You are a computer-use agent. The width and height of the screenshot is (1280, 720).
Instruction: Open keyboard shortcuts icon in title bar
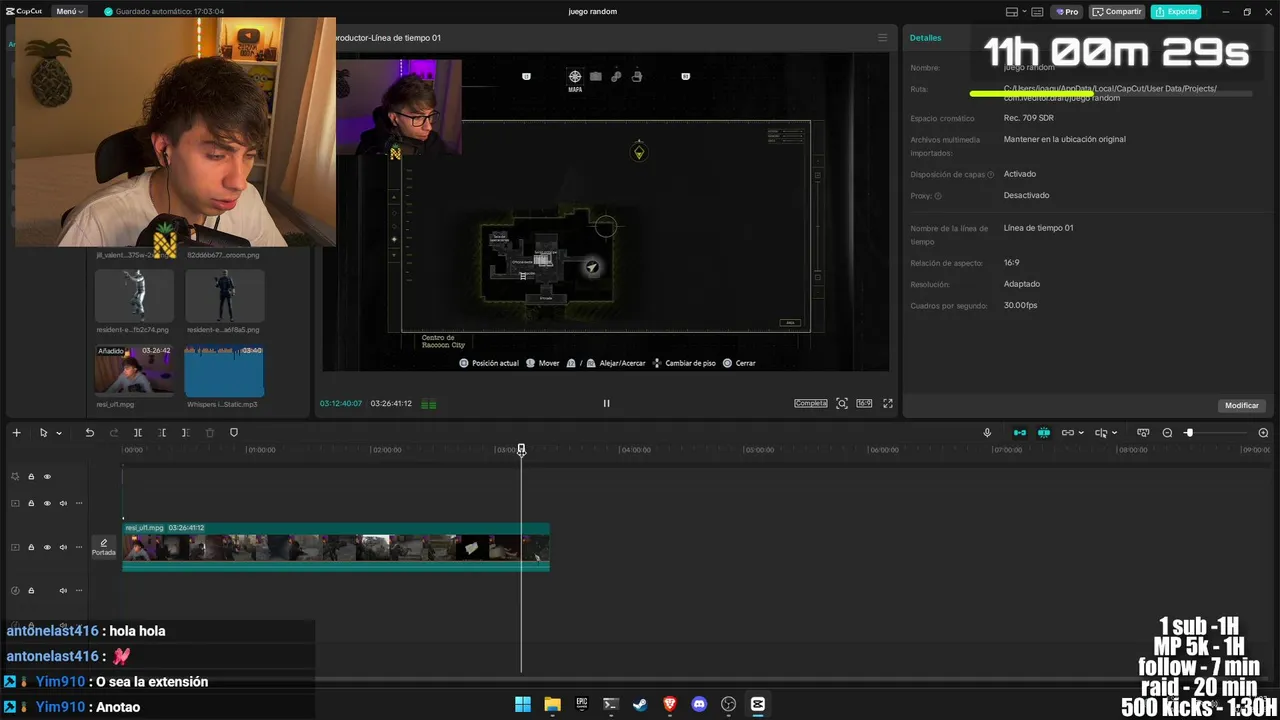pos(1039,12)
